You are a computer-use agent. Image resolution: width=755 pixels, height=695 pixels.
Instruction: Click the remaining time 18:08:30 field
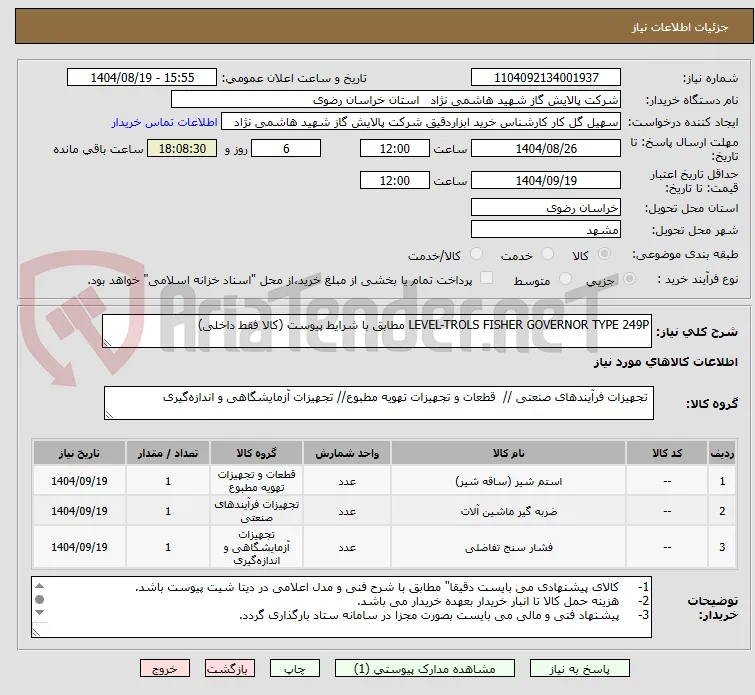click(x=182, y=148)
